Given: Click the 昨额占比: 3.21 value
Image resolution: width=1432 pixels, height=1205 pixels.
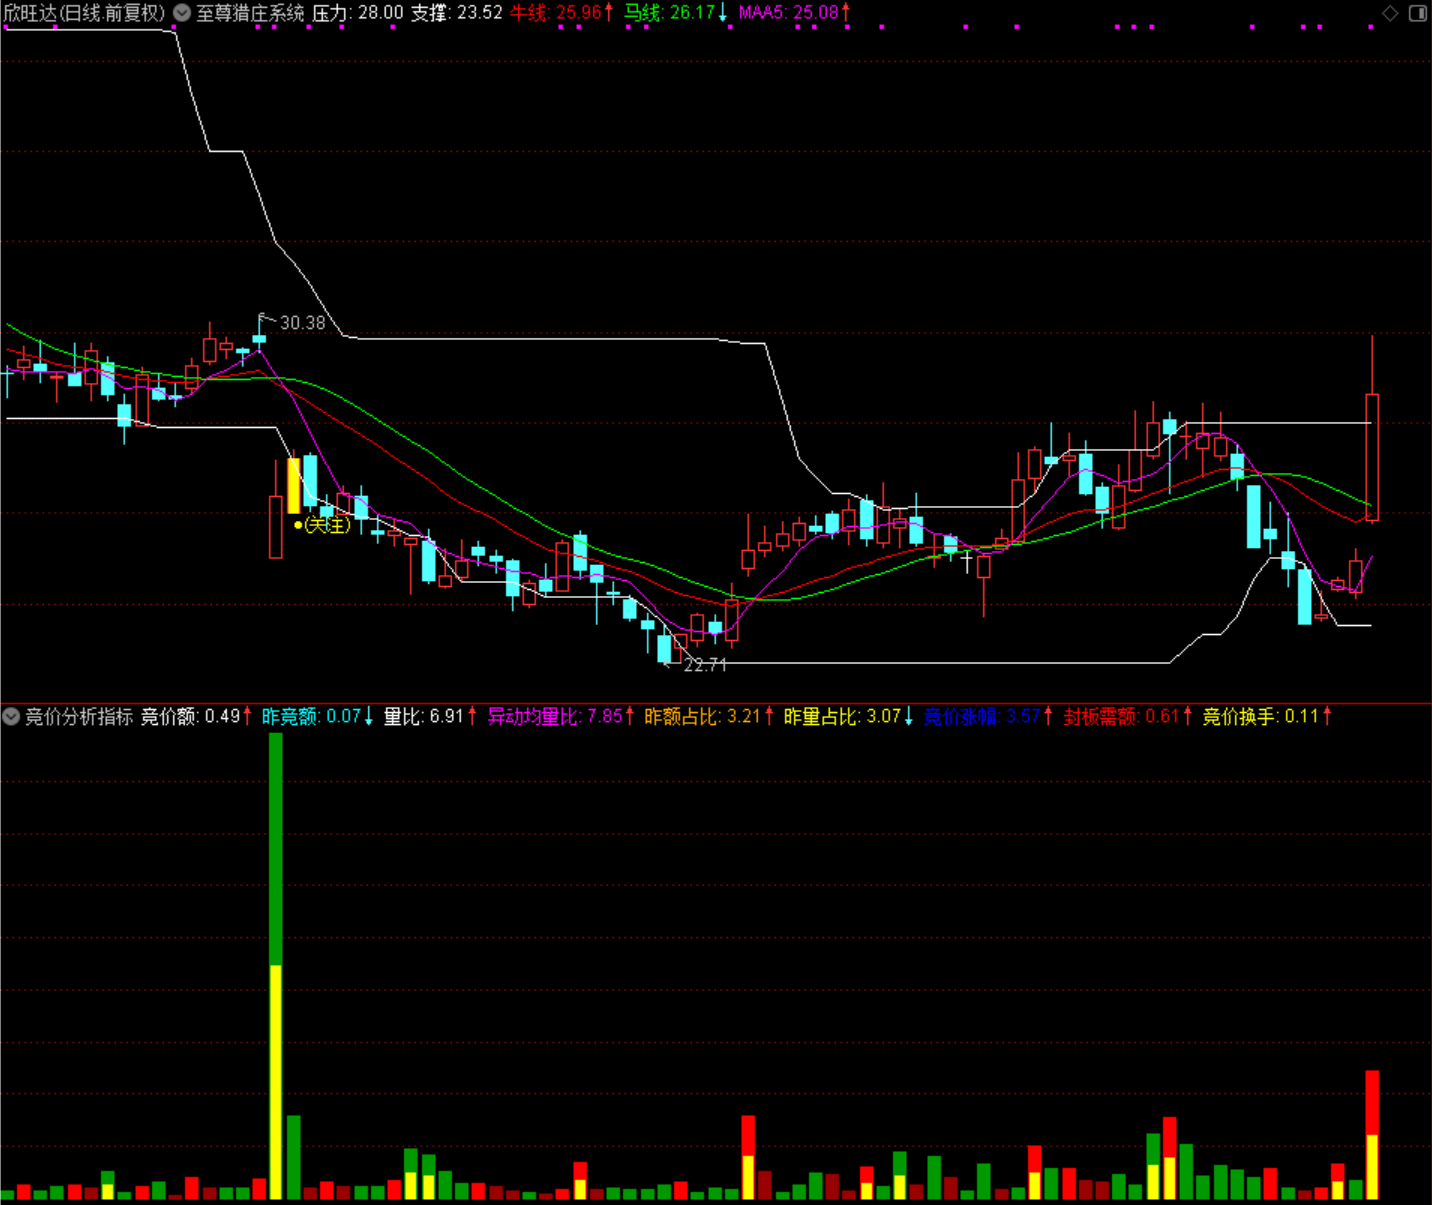Looking at the screenshot, I should coord(703,716).
